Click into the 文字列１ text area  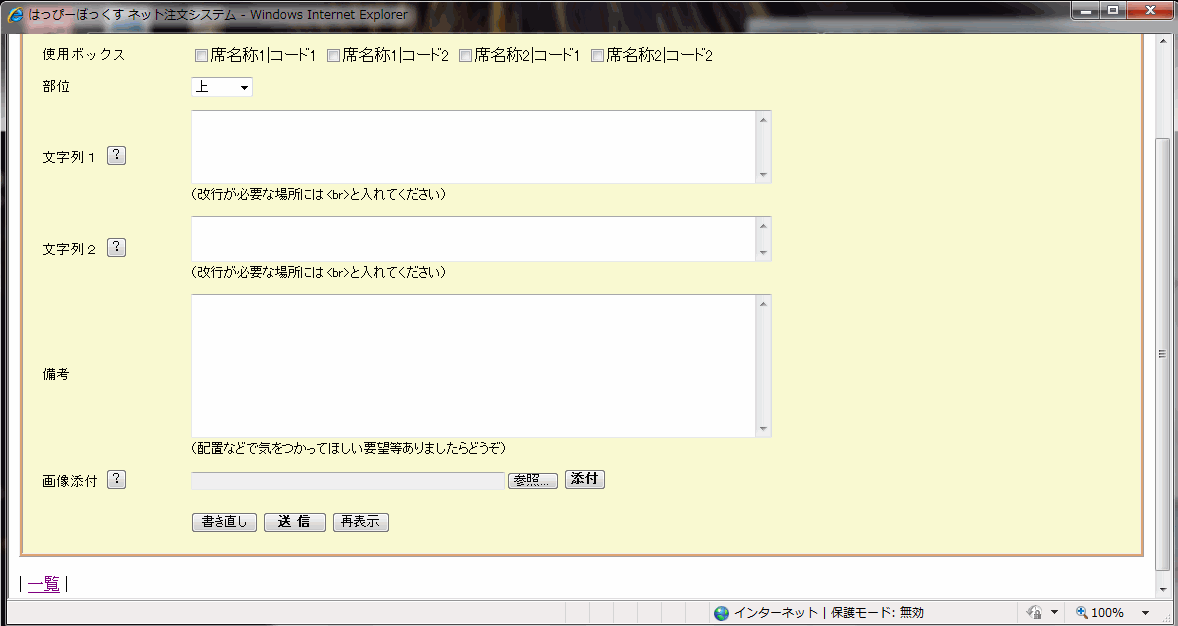474,147
